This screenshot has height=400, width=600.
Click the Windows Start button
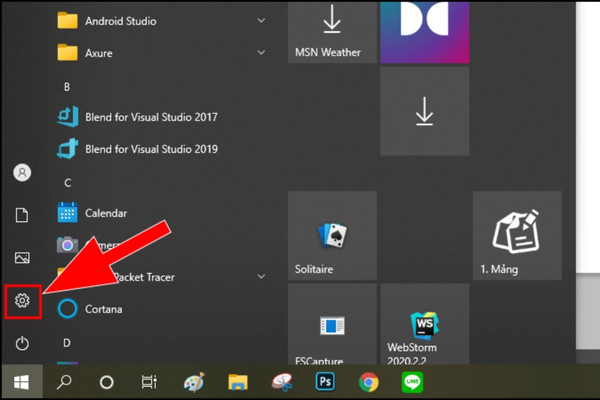point(21,382)
